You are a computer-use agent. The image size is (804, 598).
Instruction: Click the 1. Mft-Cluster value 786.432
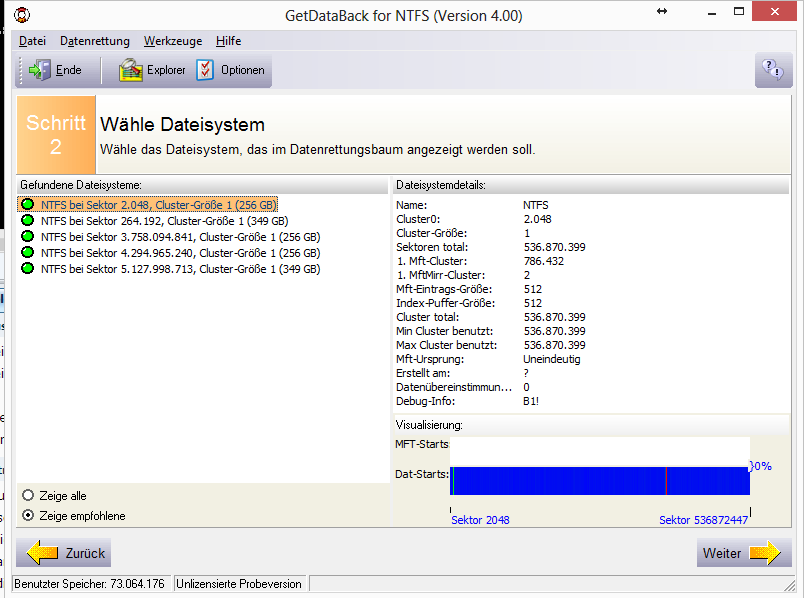(x=544, y=261)
